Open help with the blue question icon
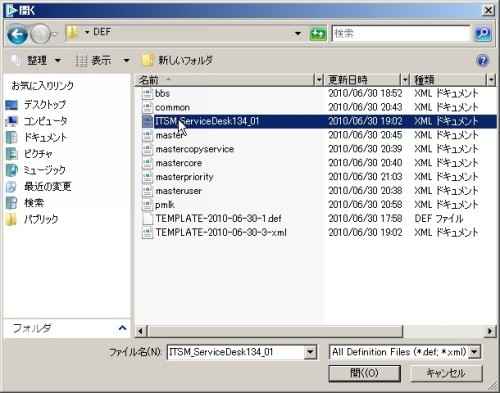The width and height of the screenshot is (500, 393). pyautogui.click(x=483, y=61)
